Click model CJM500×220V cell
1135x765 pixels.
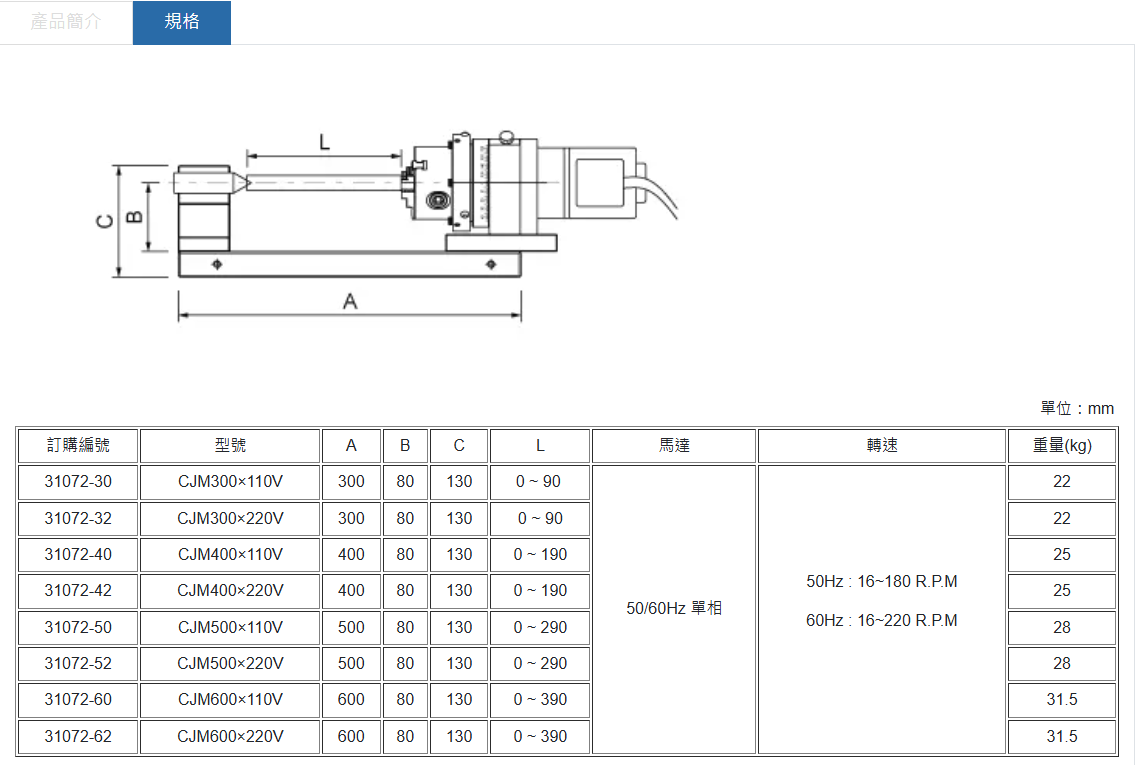(x=230, y=664)
